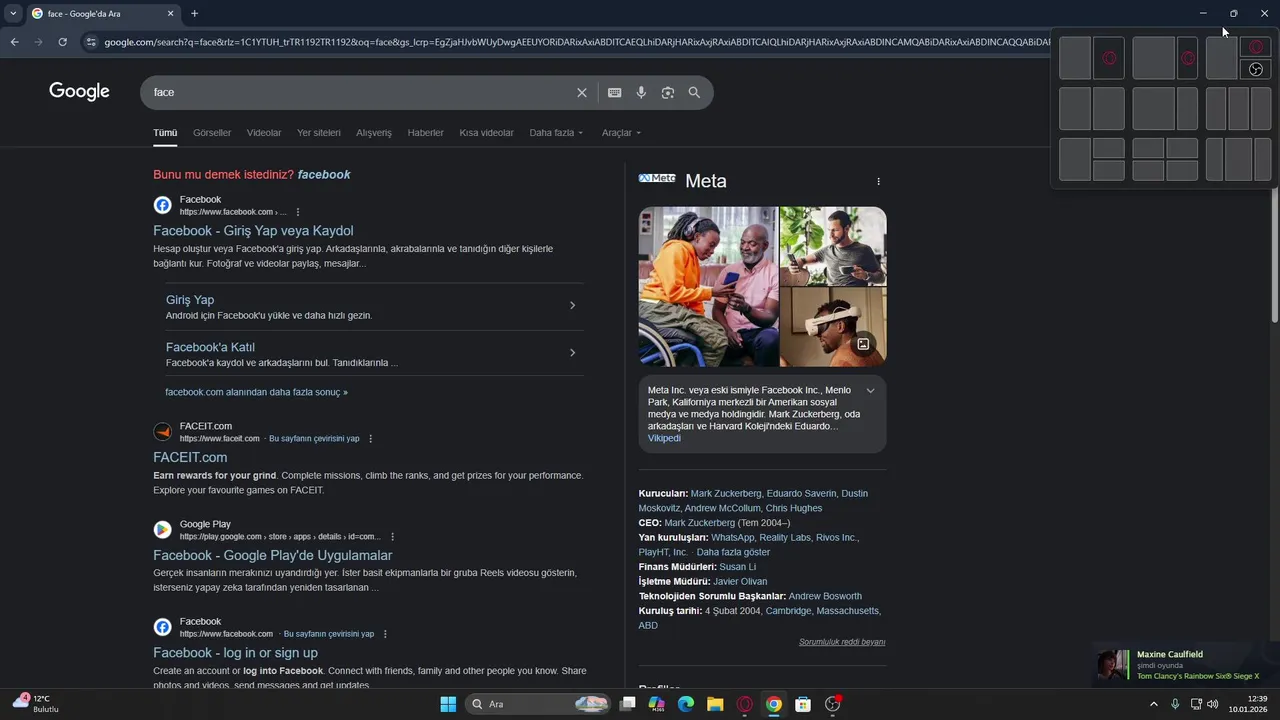Open a new Chrome tab
Screen dimensions: 1280x720
pyautogui.click(x=194, y=13)
